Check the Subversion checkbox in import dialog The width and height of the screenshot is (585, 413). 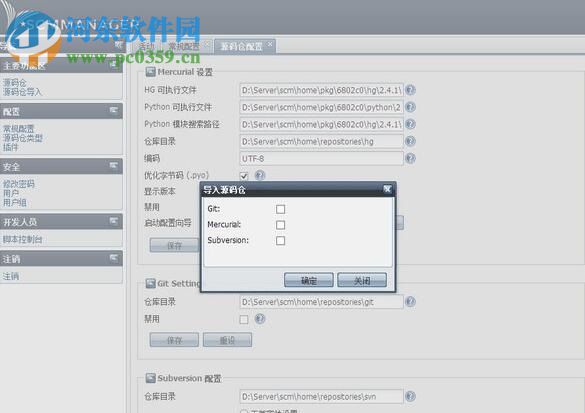tap(281, 241)
